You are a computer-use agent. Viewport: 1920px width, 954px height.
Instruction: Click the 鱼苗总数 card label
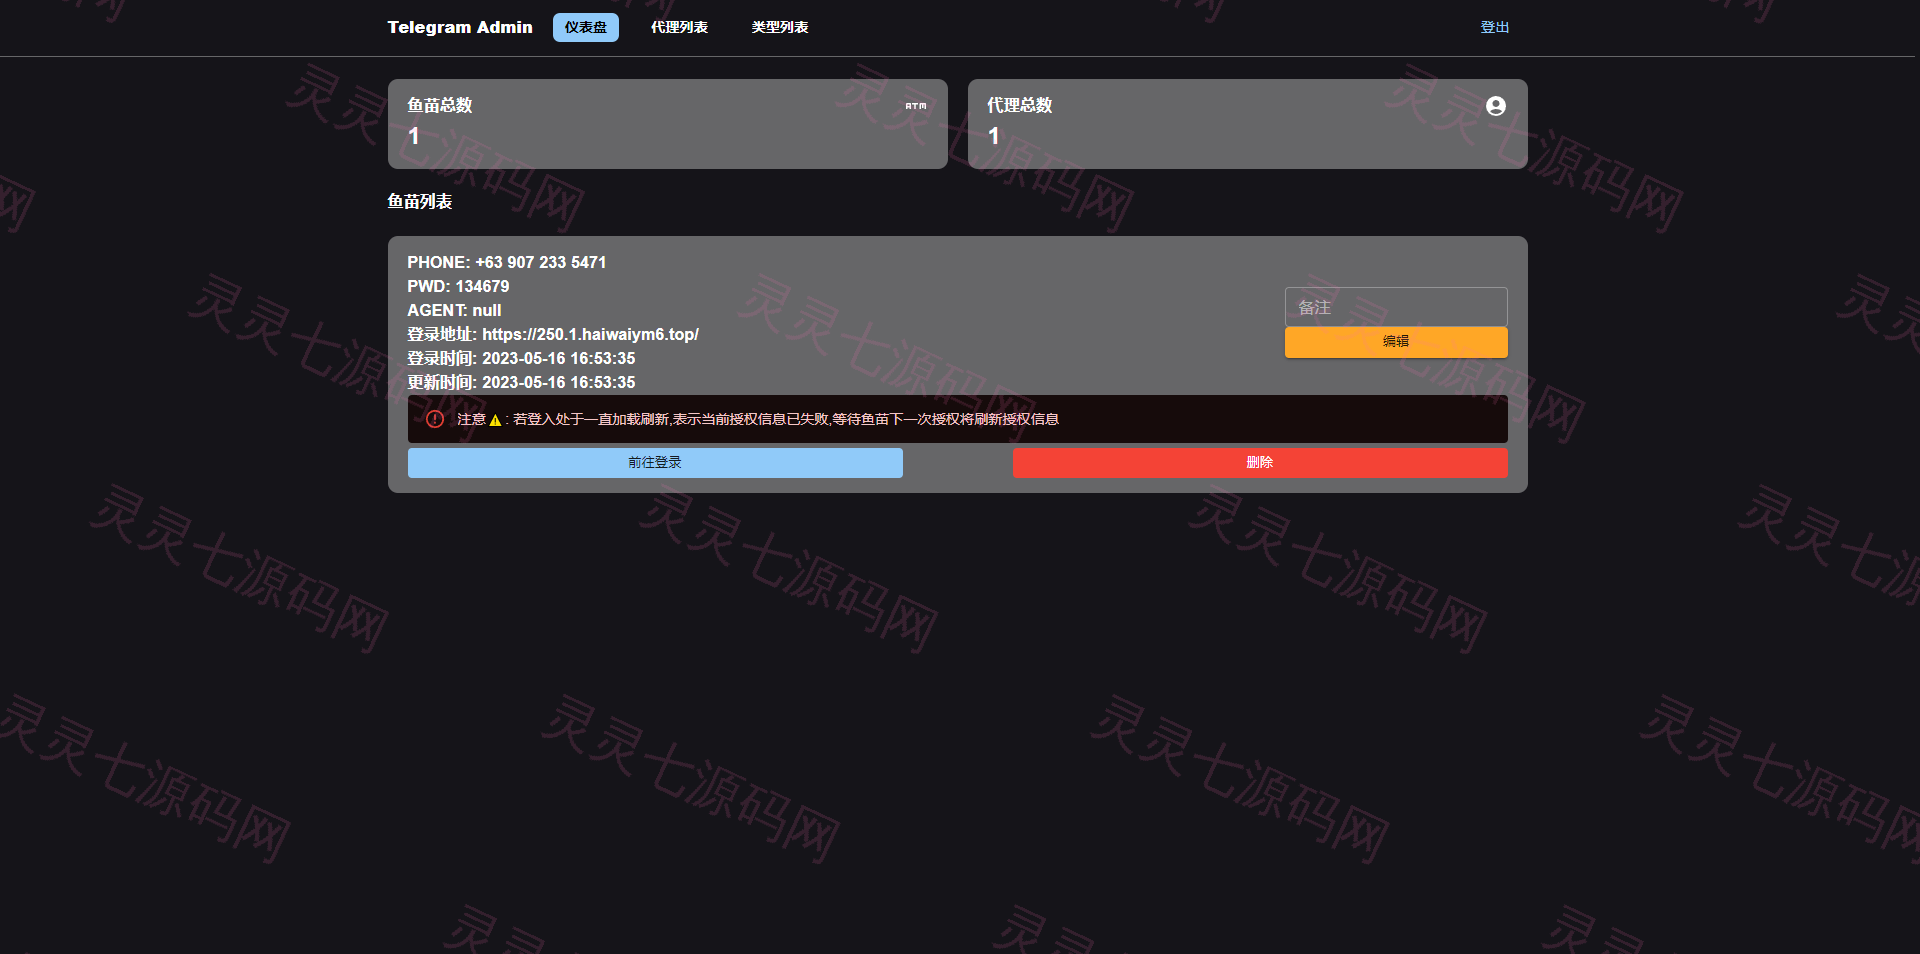(x=440, y=105)
